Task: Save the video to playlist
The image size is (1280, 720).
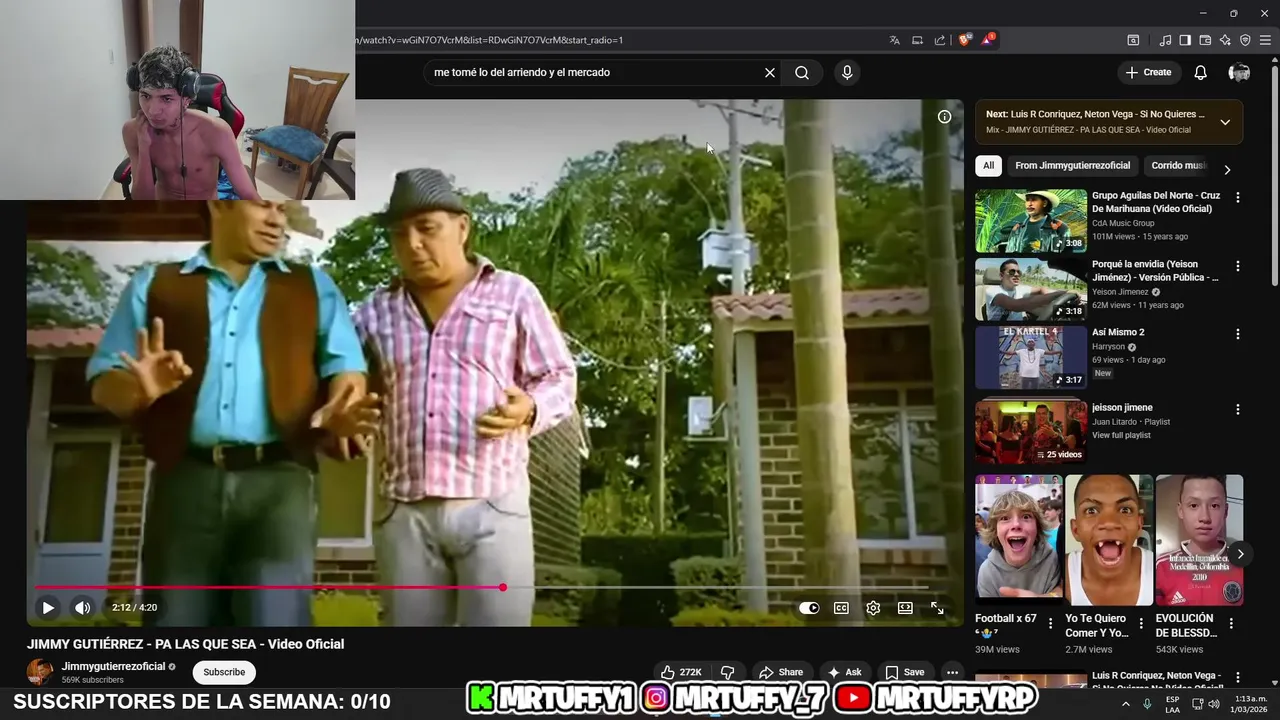Action: click(904, 672)
